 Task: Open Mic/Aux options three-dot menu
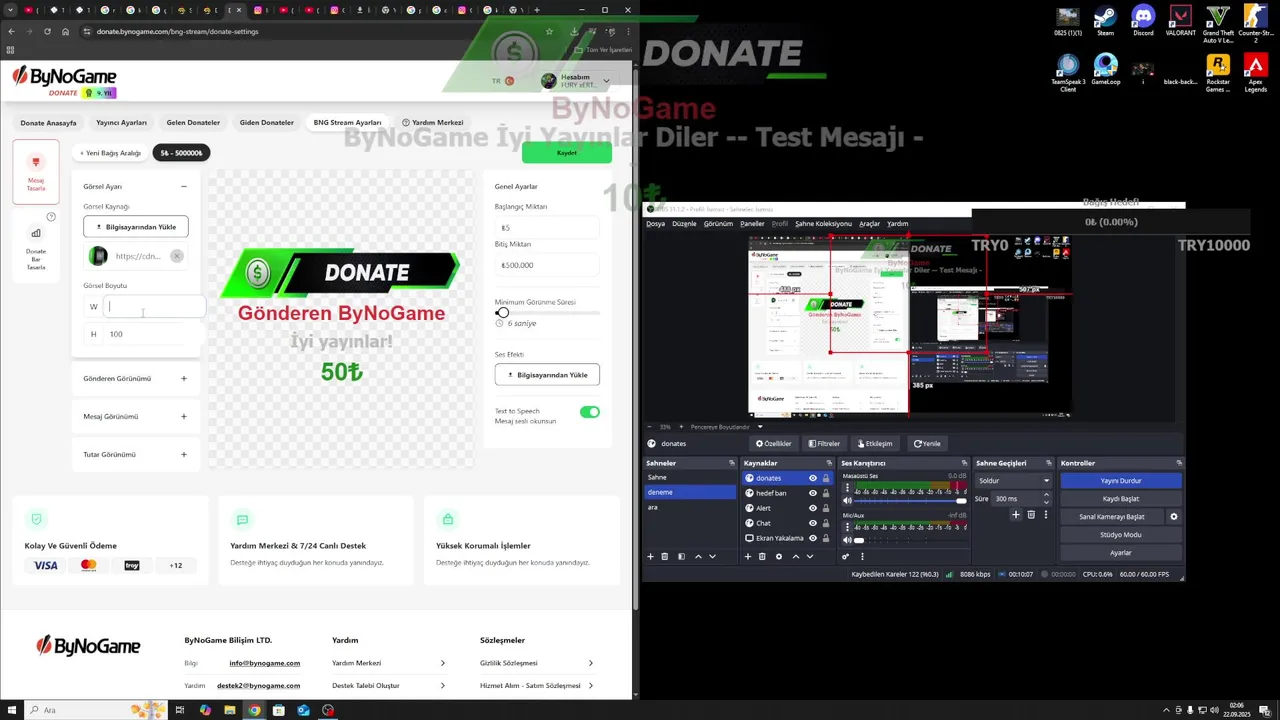pos(848,527)
